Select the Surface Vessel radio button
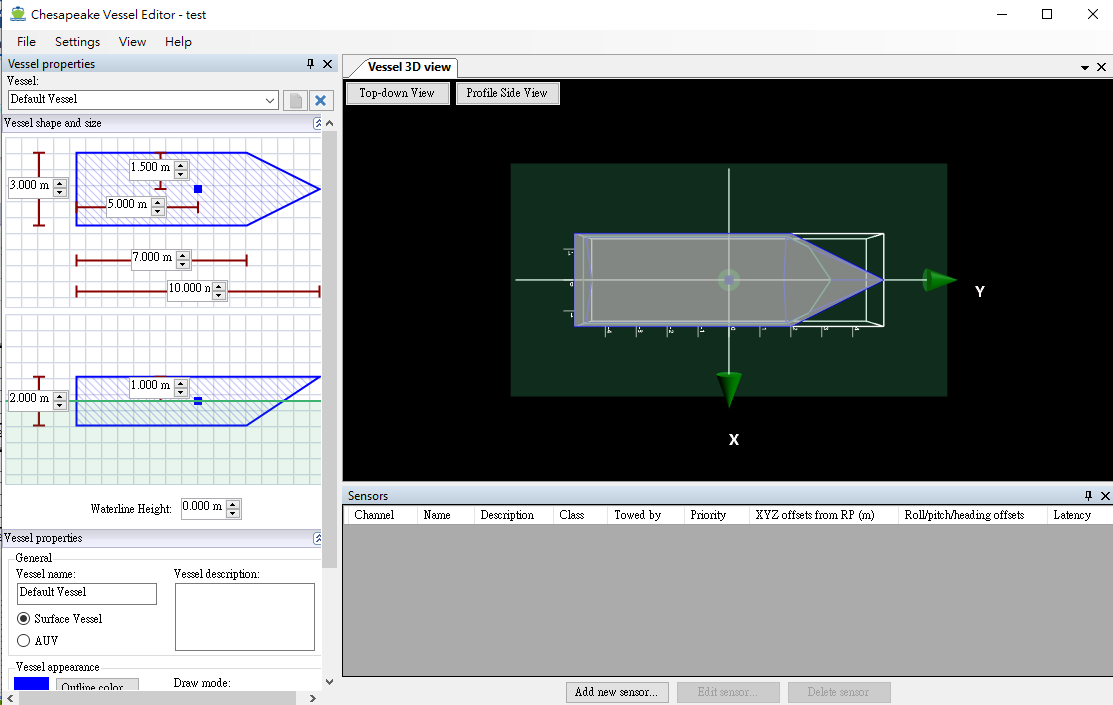Image resolution: width=1113 pixels, height=705 pixels. click(x=24, y=619)
